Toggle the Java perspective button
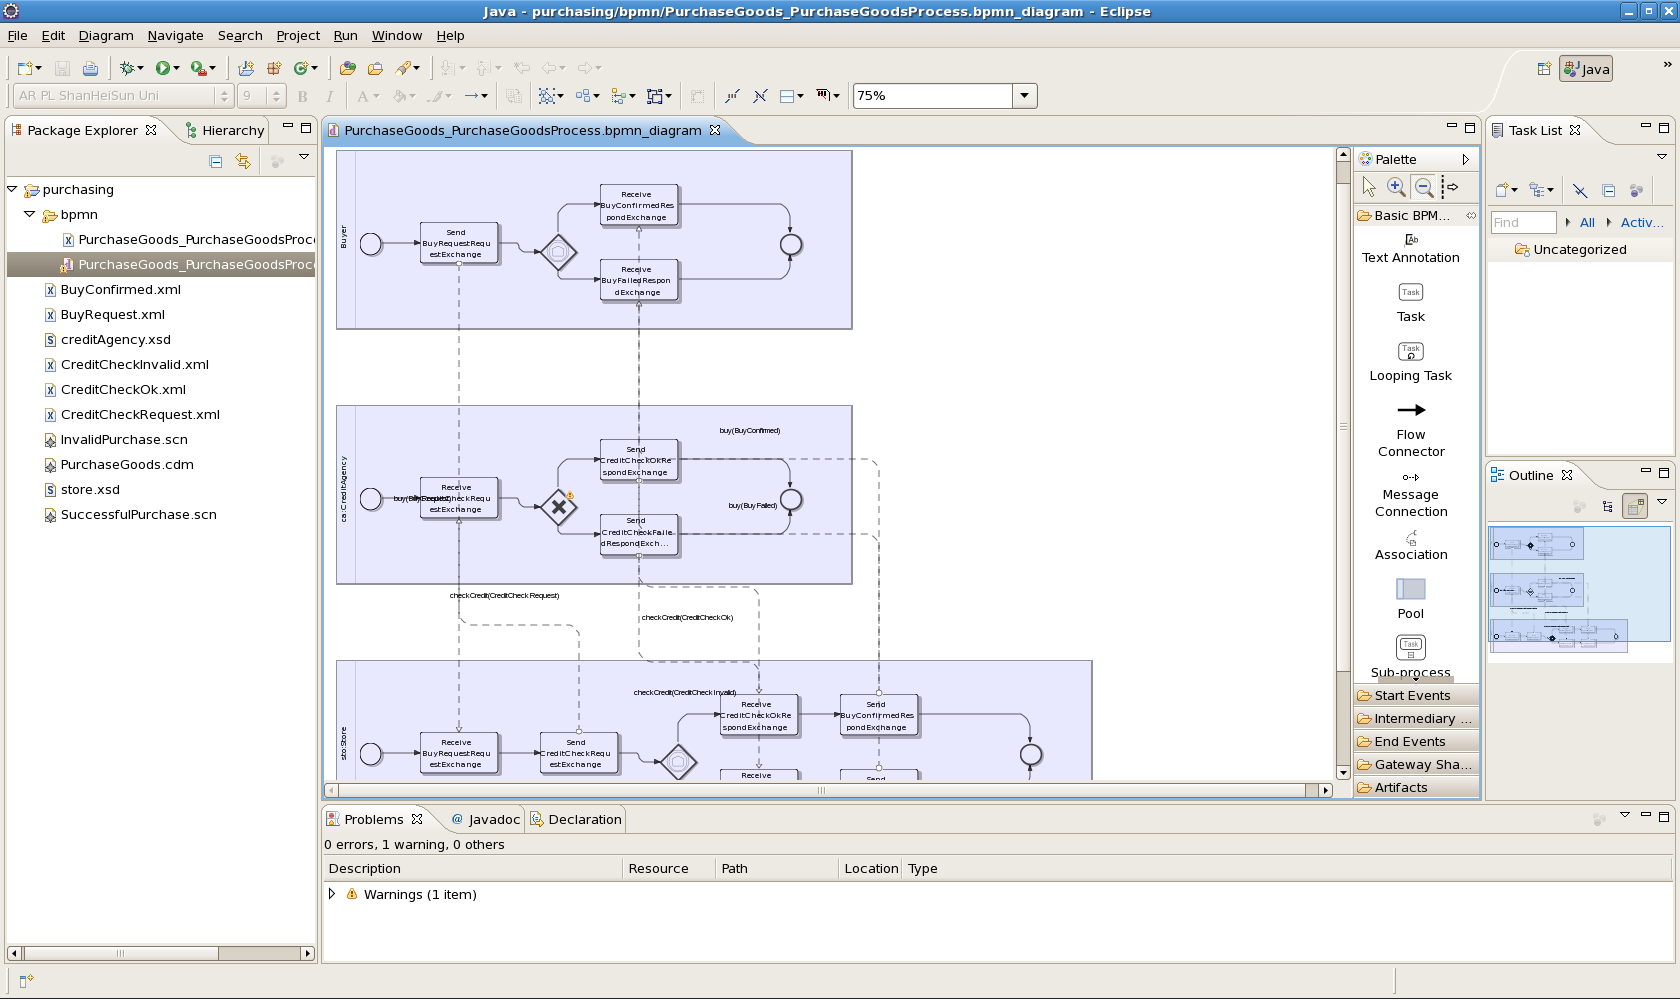Viewport: 1680px width, 1000px height. point(1586,69)
